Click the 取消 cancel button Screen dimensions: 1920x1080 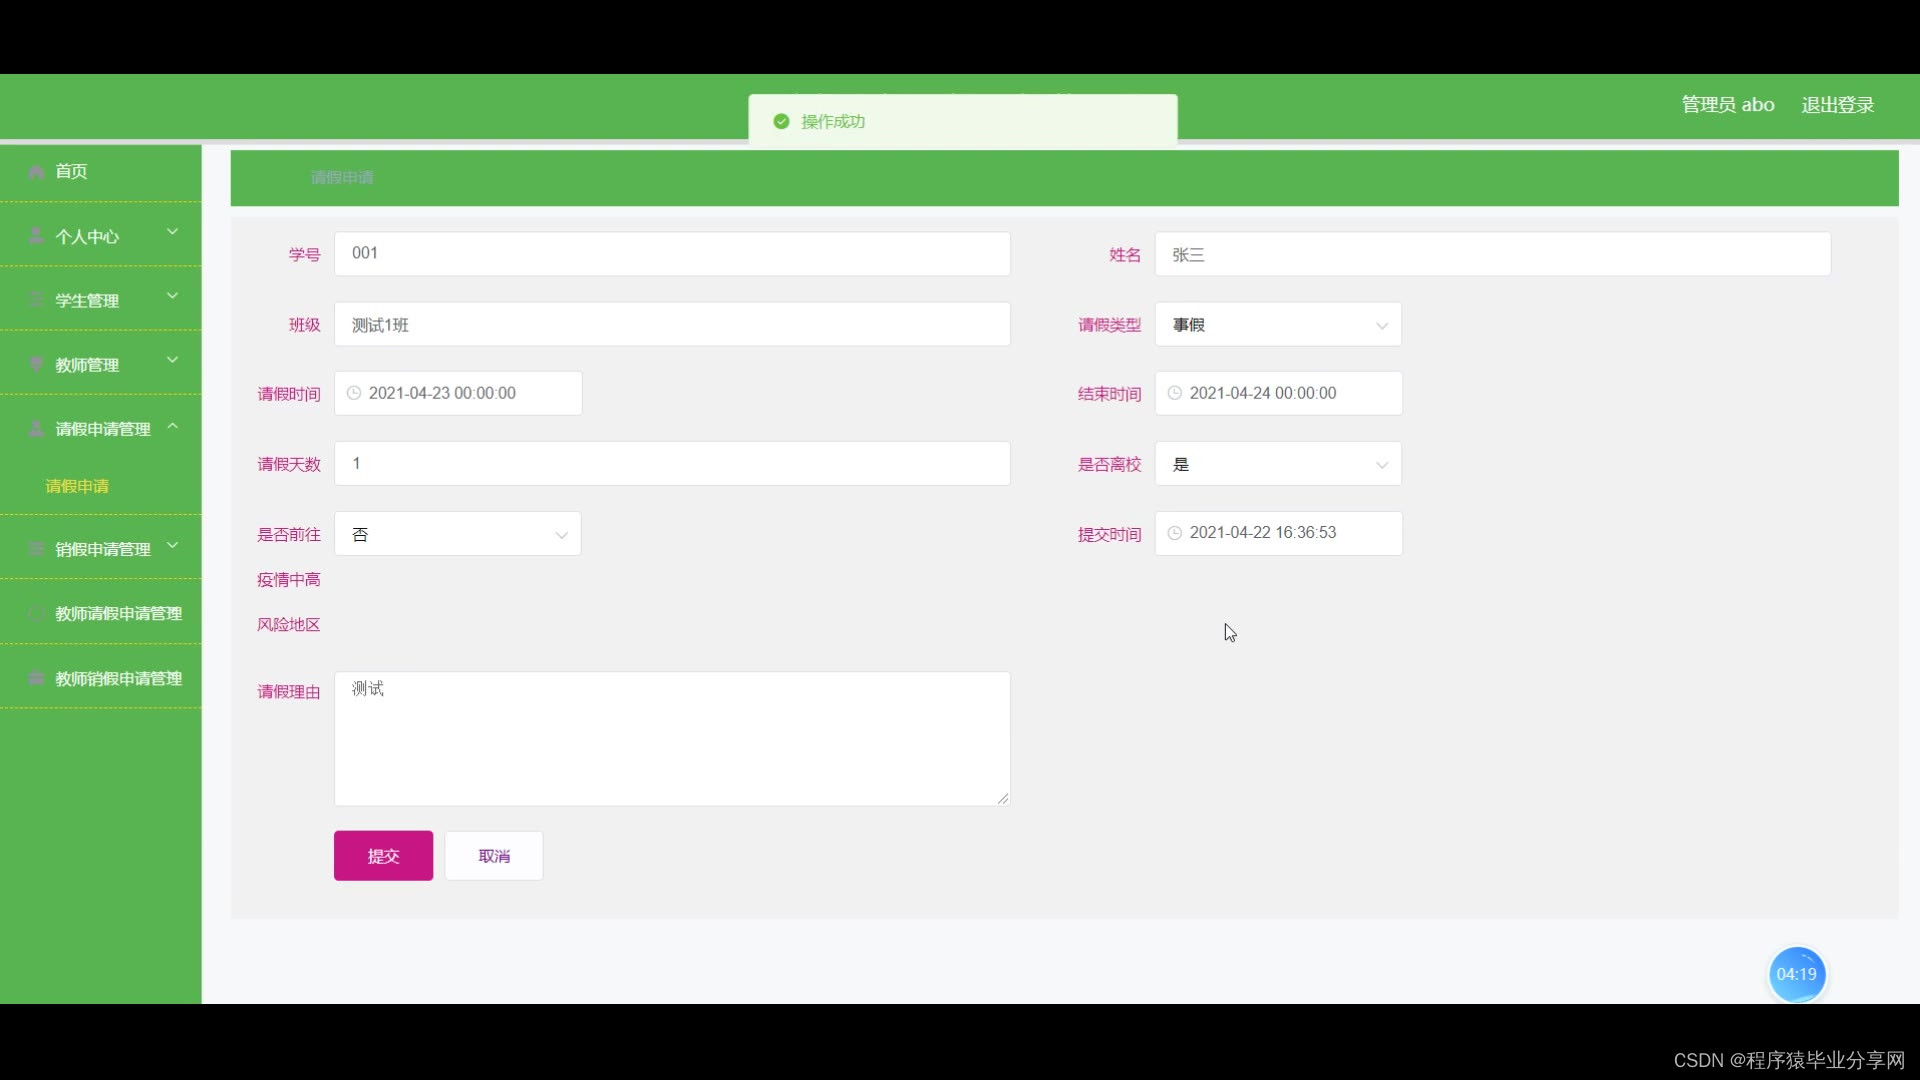pyautogui.click(x=494, y=856)
